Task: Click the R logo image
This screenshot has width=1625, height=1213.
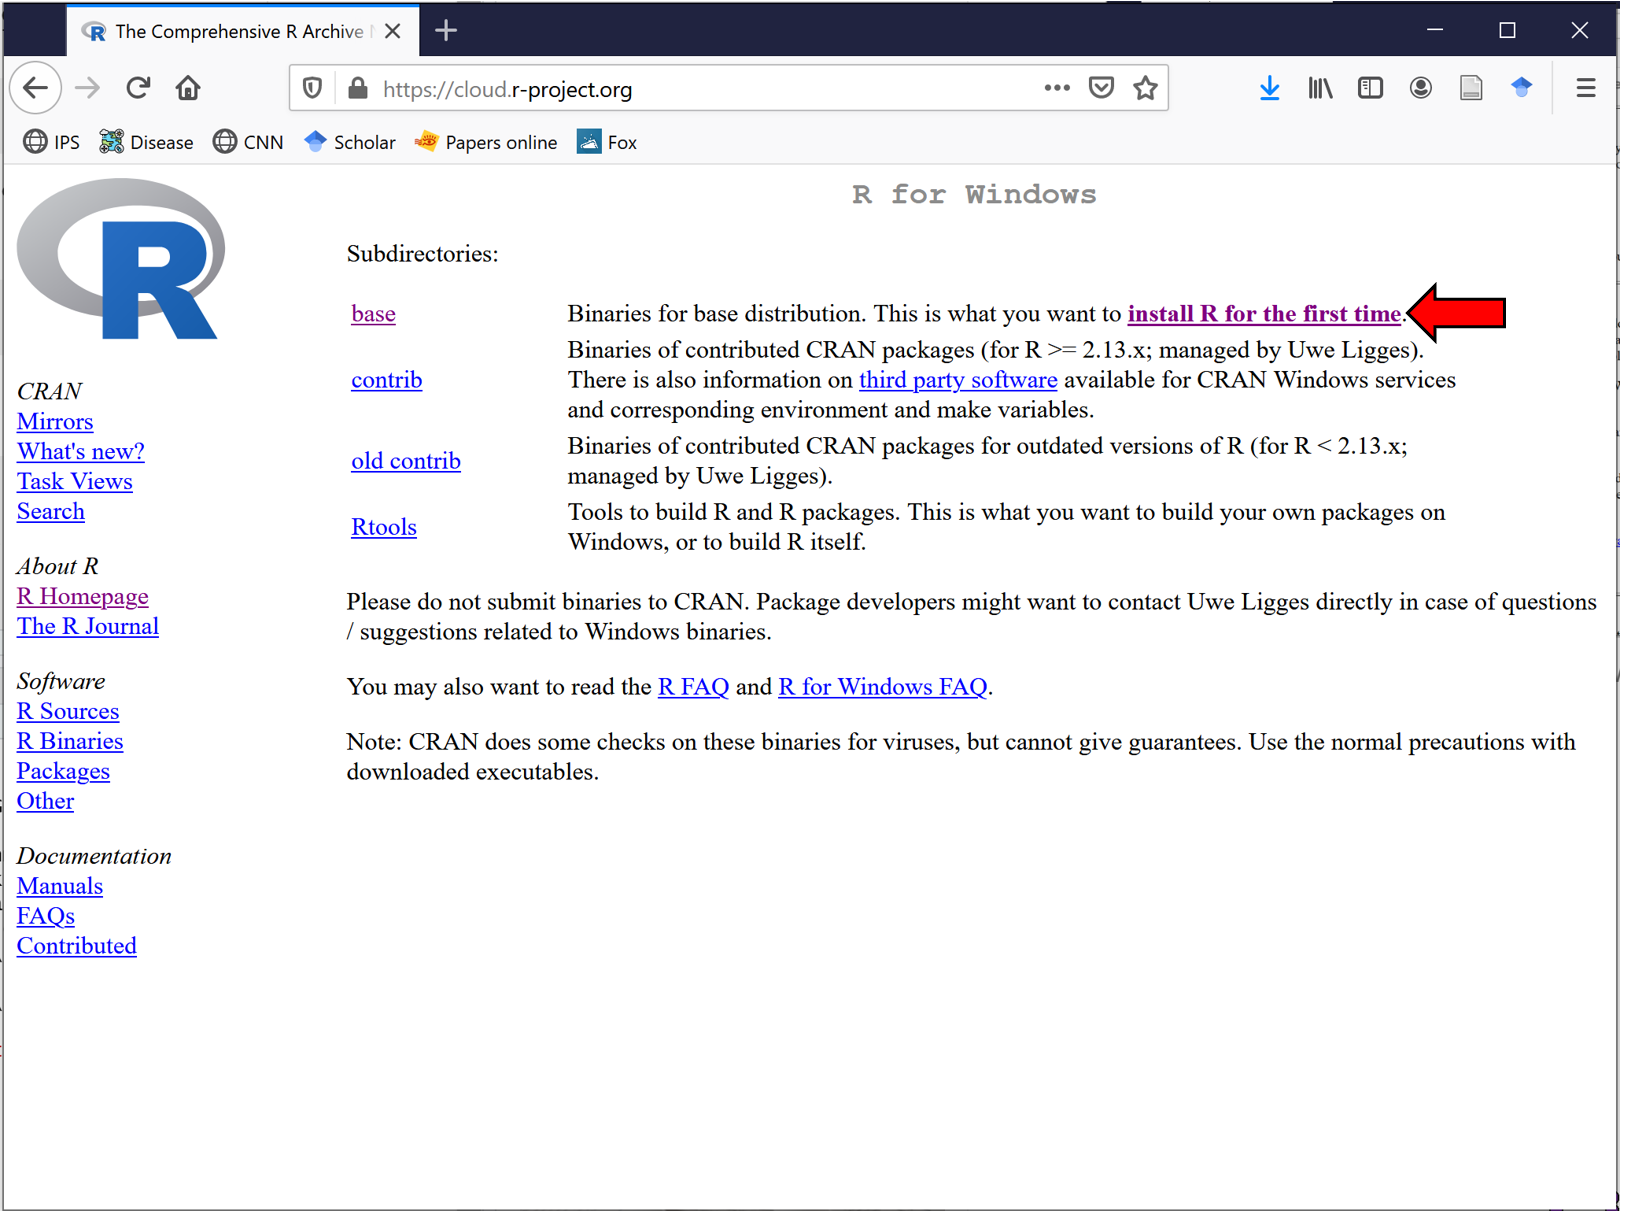Action: (x=121, y=259)
